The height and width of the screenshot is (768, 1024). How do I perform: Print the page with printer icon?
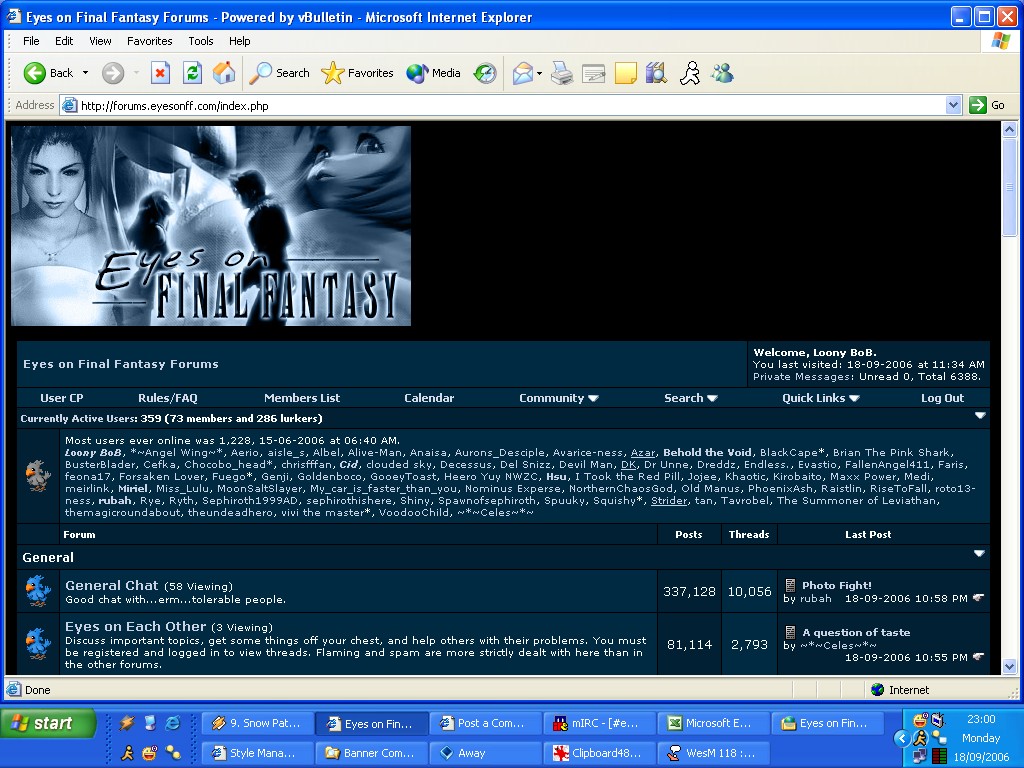562,73
